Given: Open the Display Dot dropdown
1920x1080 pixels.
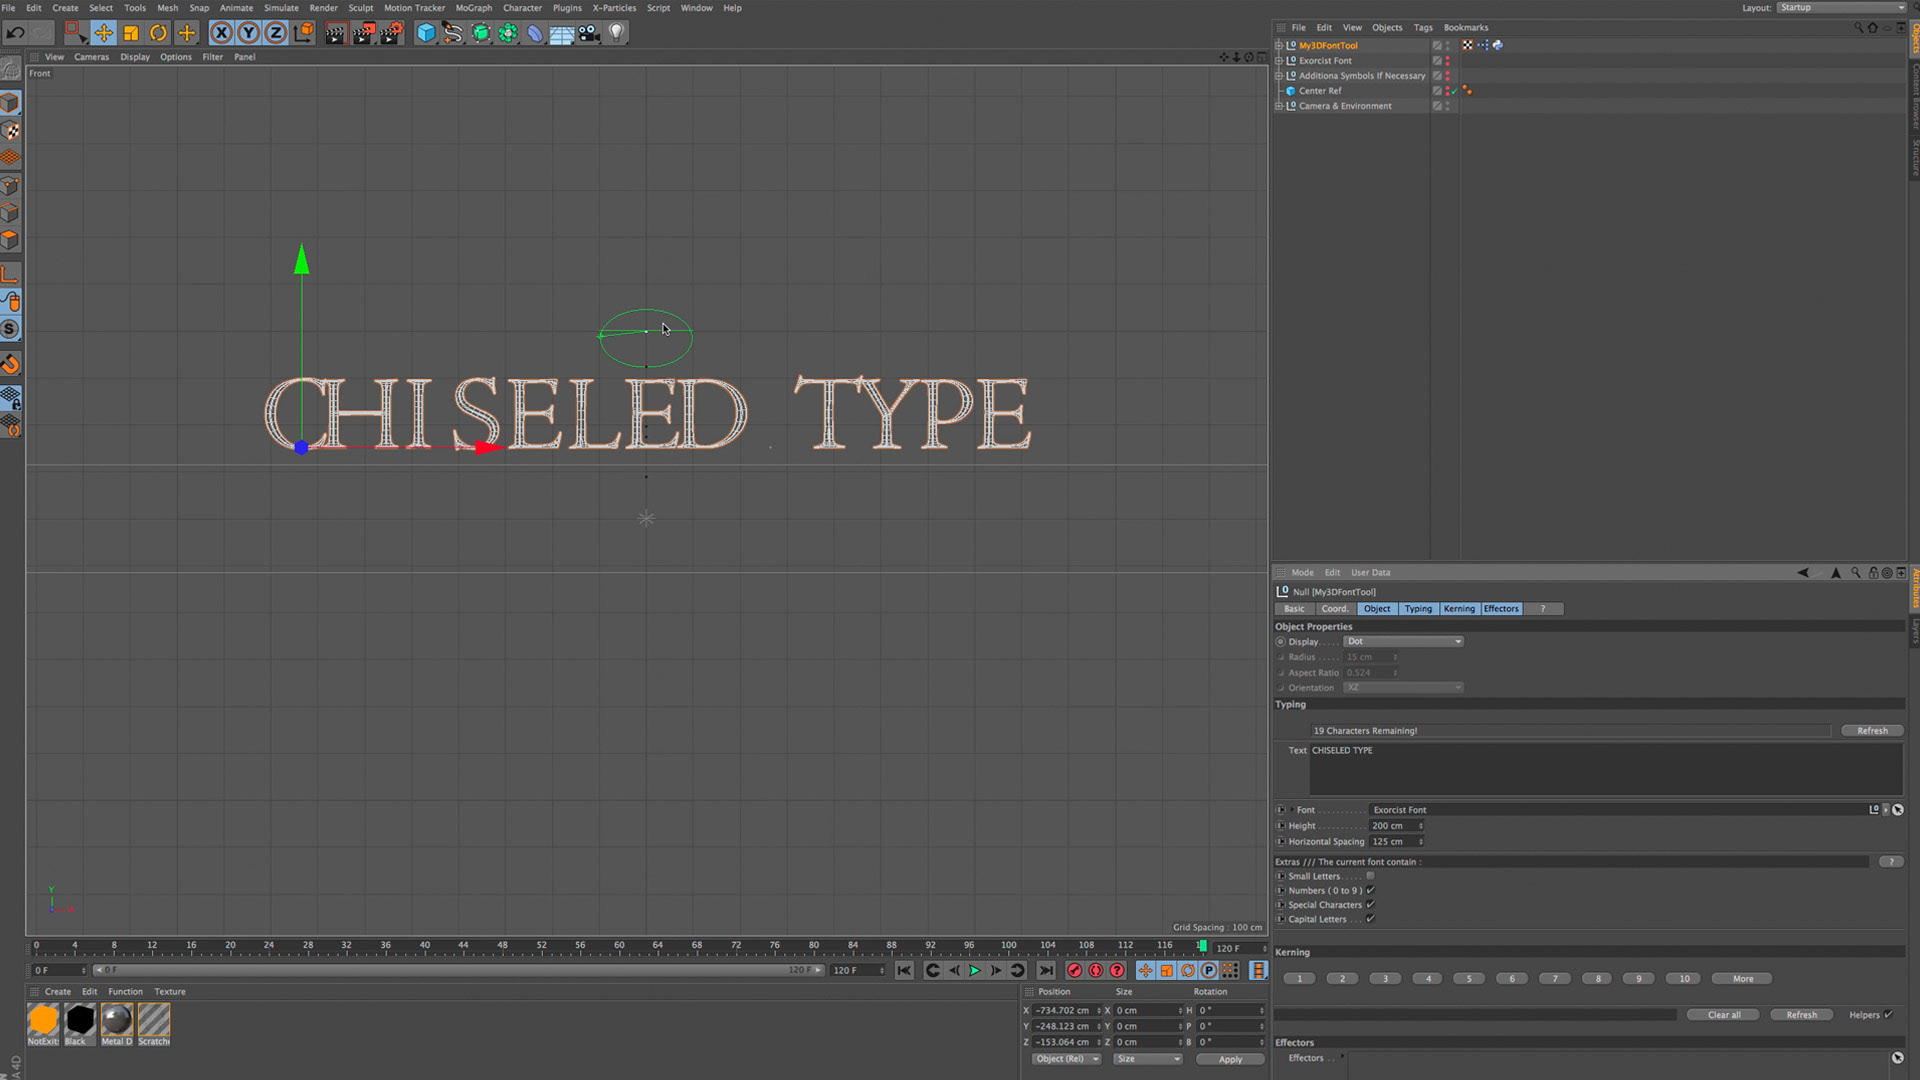Looking at the screenshot, I should 1403,642.
